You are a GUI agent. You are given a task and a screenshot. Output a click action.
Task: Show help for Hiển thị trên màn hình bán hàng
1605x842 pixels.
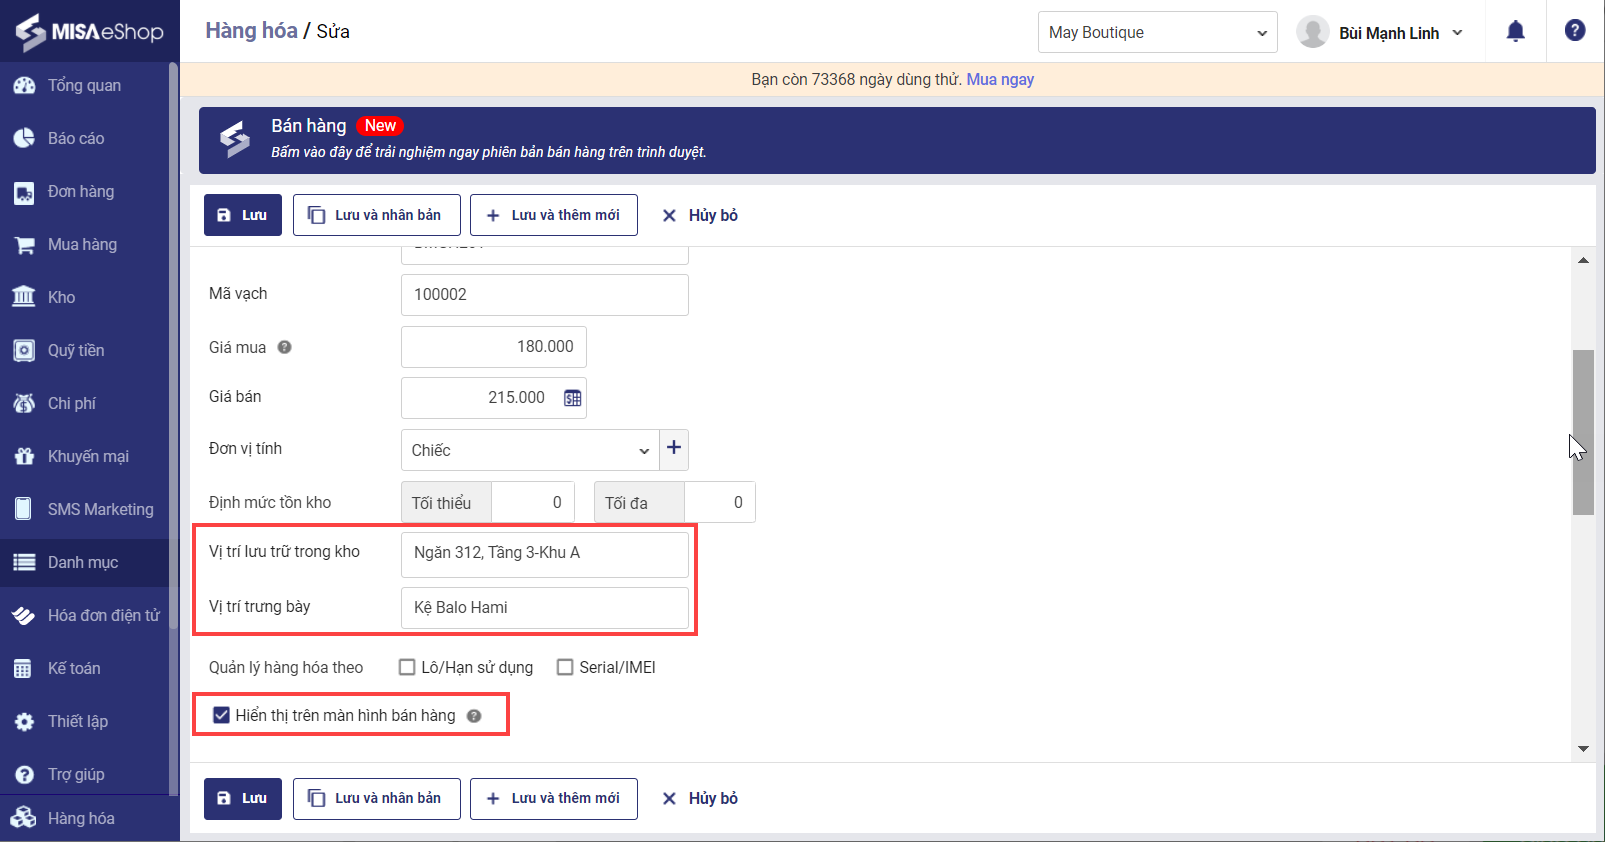tap(474, 716)
